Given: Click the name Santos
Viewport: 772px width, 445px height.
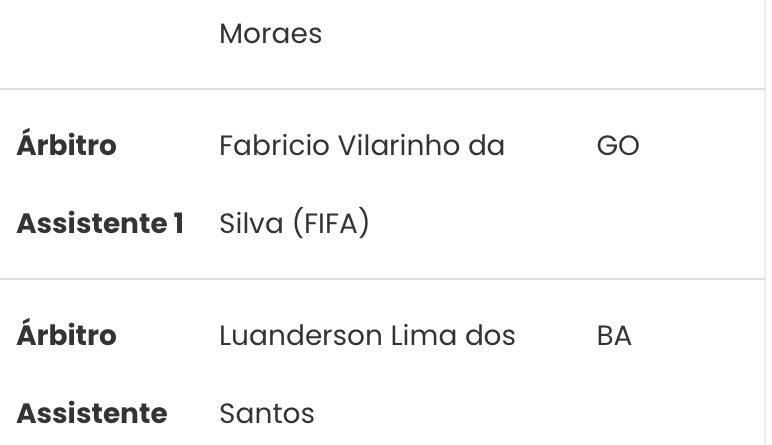Looking at the screenshot, I should pyautogui.click(x=266, y=413).
